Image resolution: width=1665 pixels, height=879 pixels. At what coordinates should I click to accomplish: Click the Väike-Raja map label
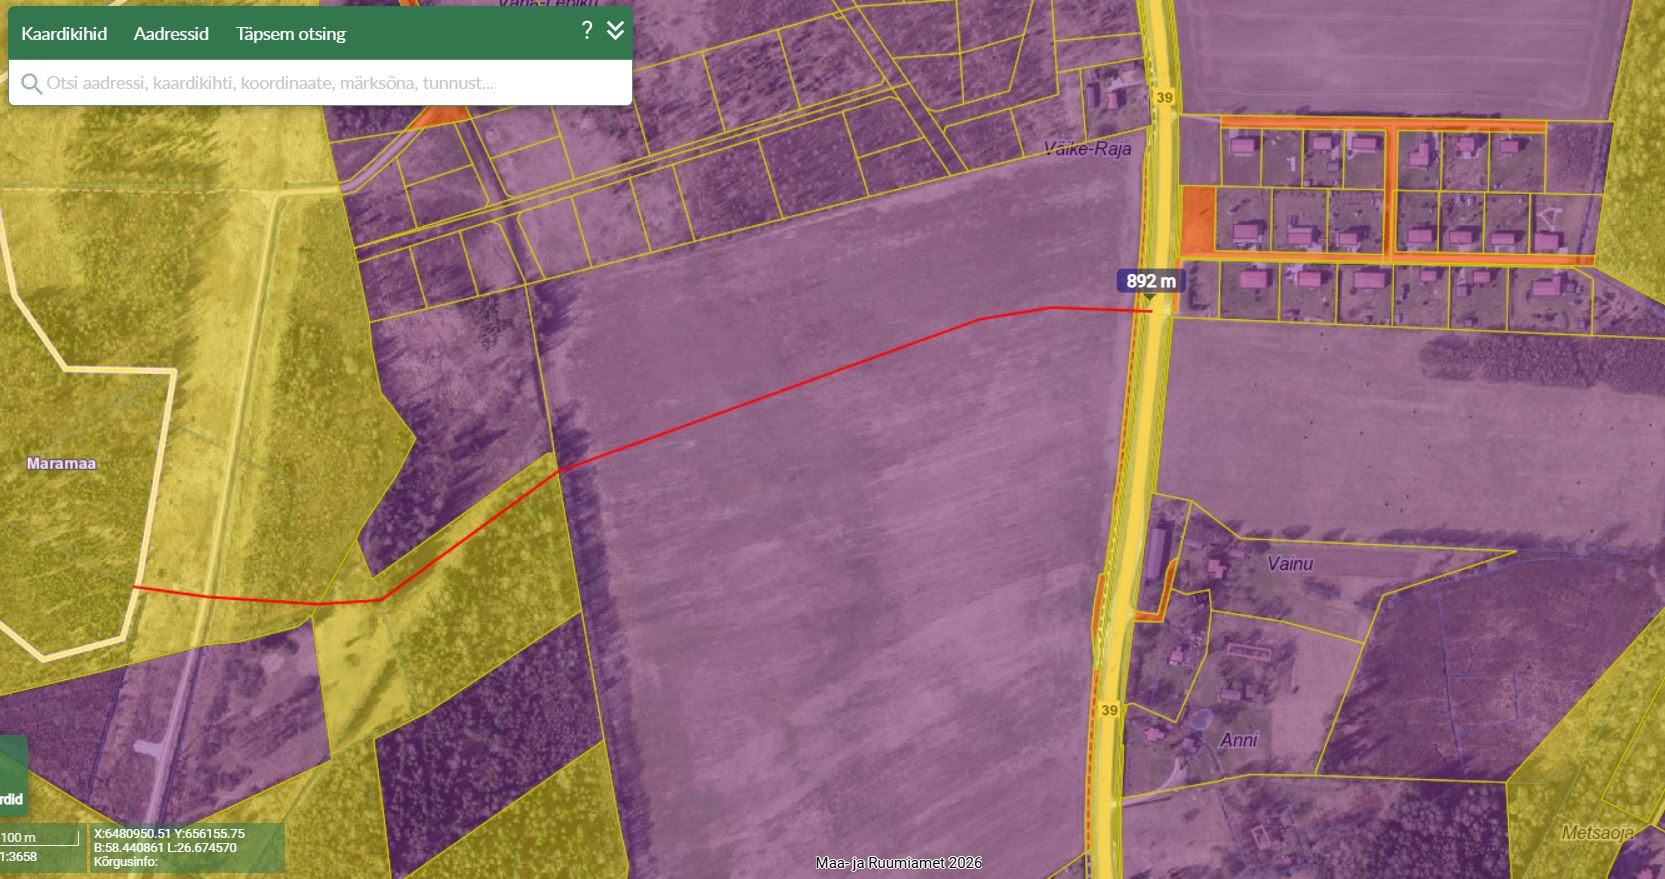(x=1087, y=149)
